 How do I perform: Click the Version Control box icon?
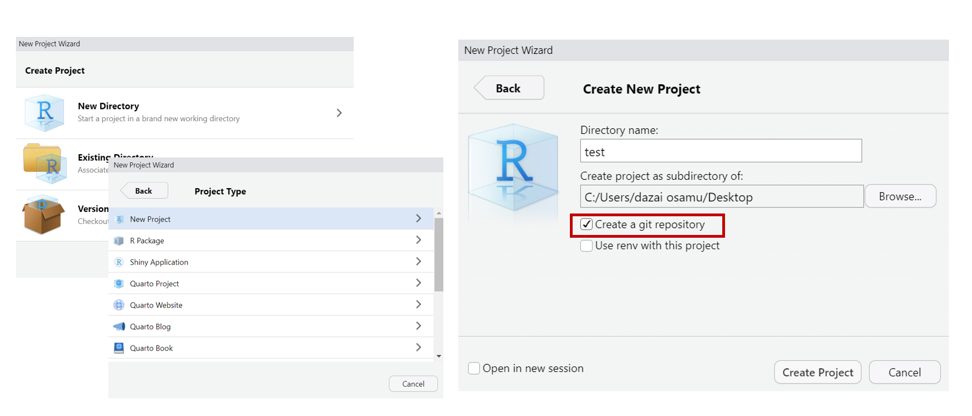[x=43, y=214]
